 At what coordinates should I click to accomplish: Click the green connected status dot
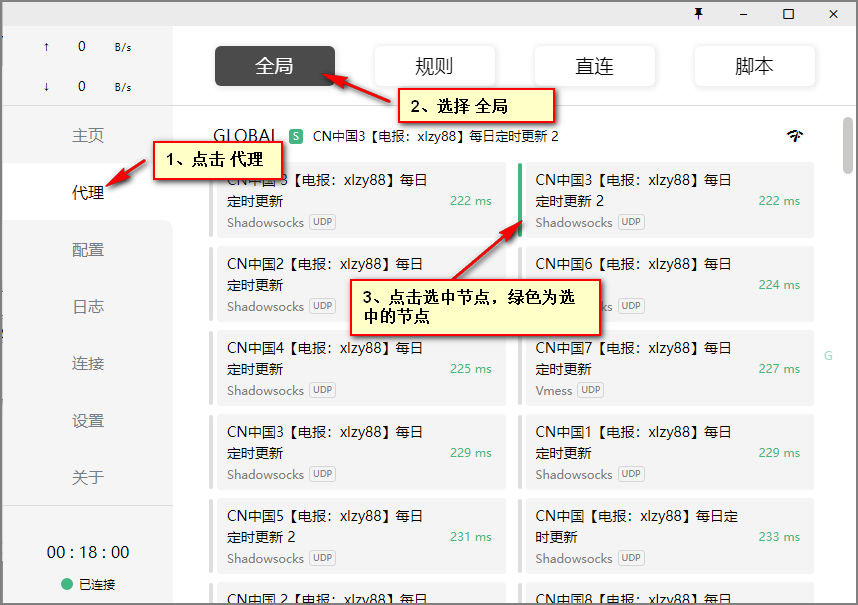point(67,584)
